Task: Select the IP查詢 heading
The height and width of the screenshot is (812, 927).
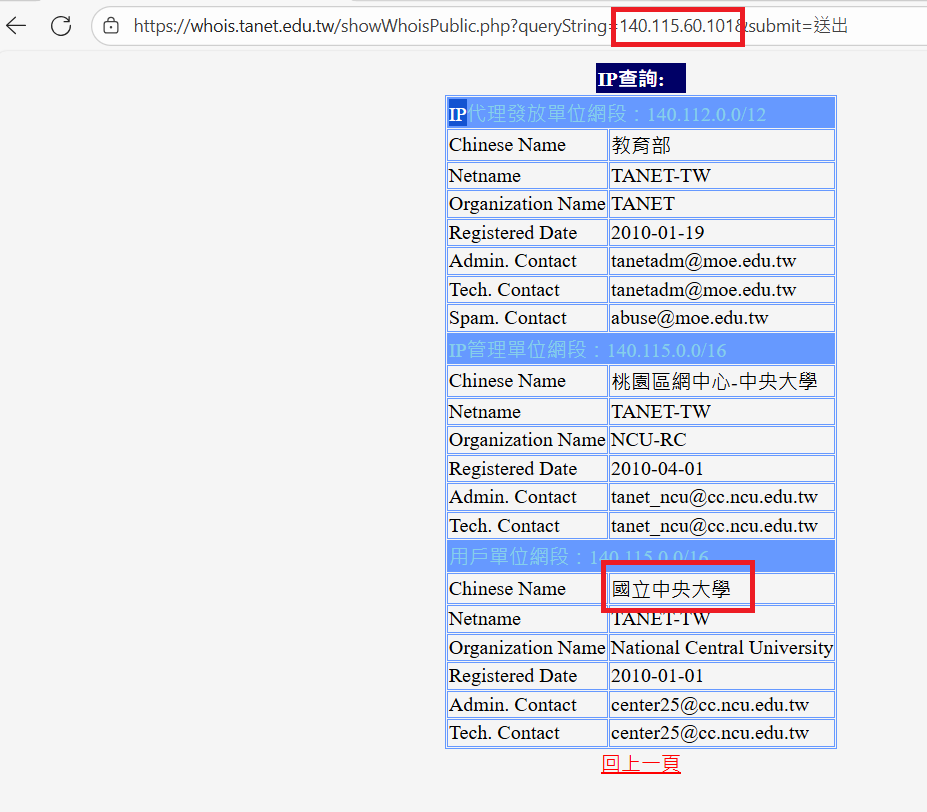Action: [x=641, y=78]
